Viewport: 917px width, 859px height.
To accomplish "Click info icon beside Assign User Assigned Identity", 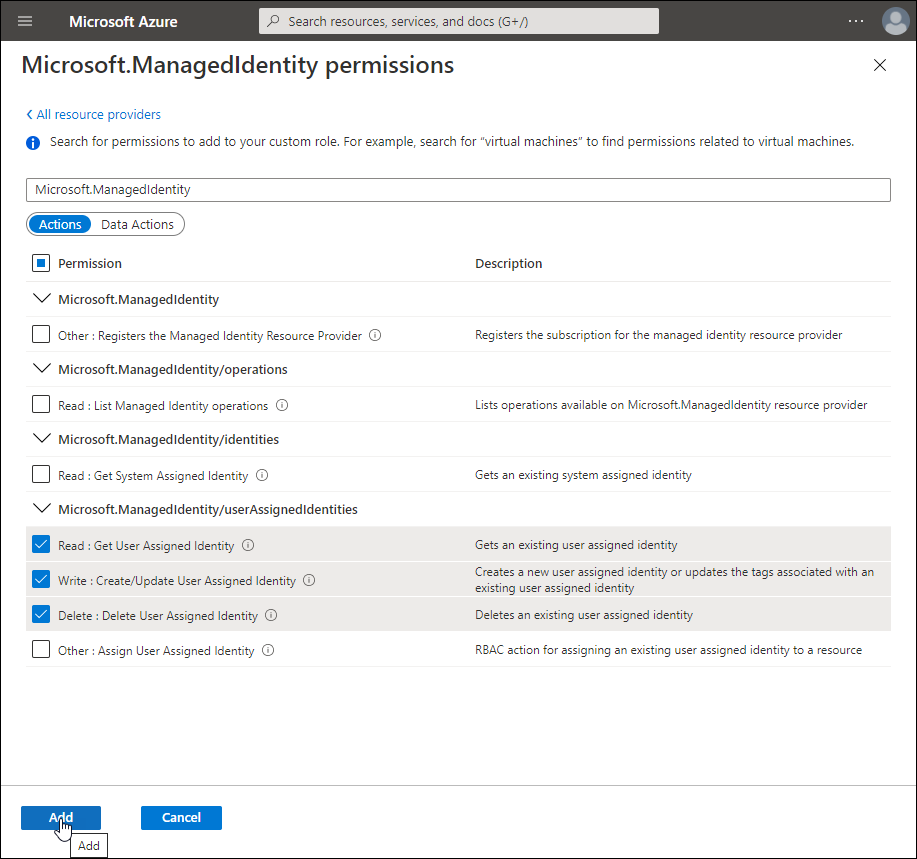I will point(268,651).
